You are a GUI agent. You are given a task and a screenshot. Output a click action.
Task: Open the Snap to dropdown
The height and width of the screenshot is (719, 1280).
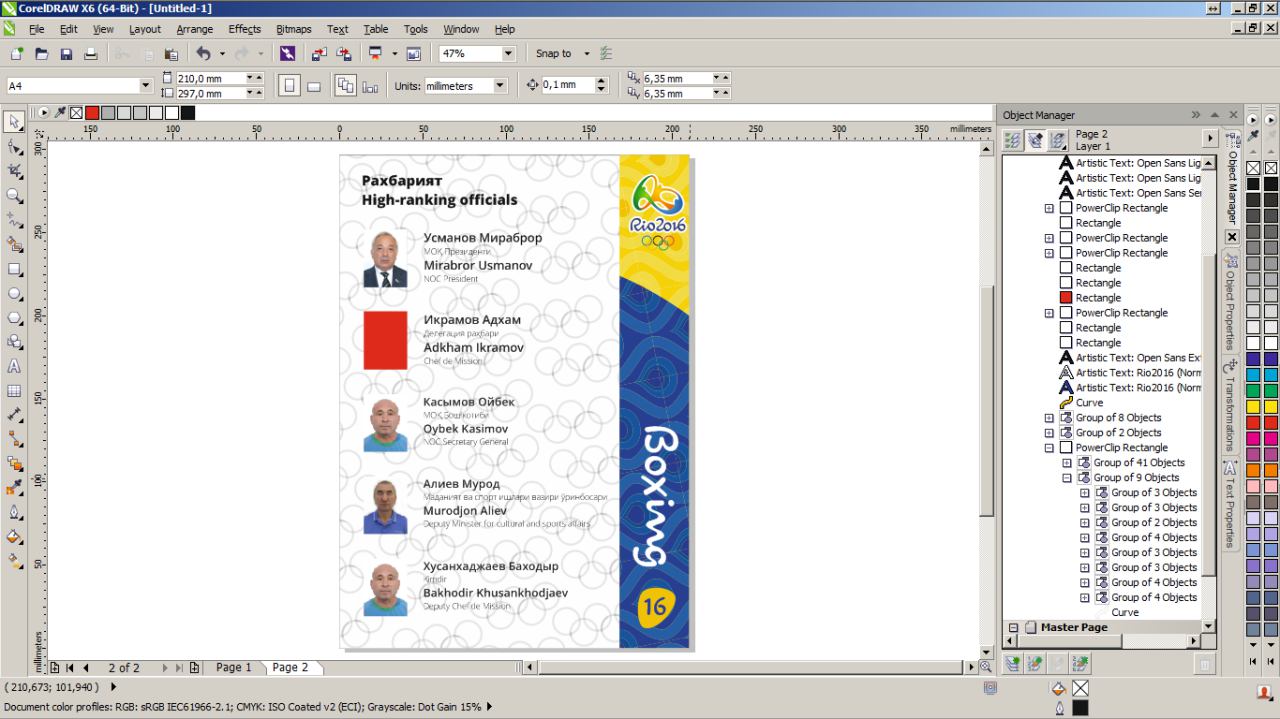point(587,53)
